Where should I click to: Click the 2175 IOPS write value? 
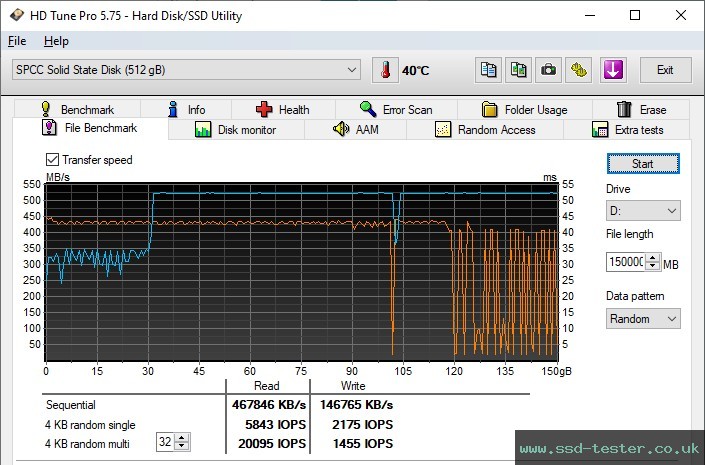362,425
